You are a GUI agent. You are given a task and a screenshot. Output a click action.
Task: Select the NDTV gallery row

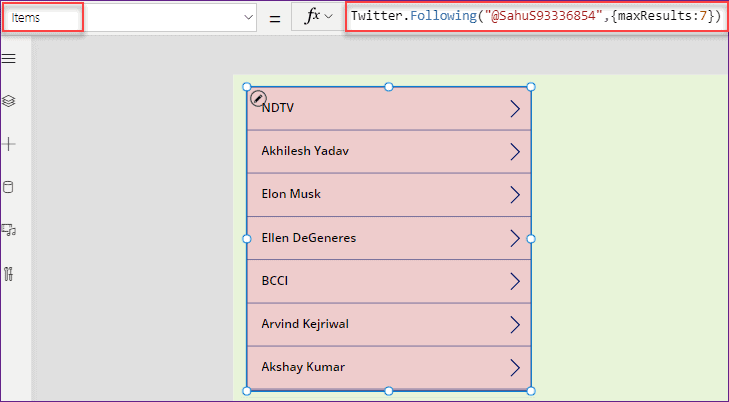click(389, 108)
